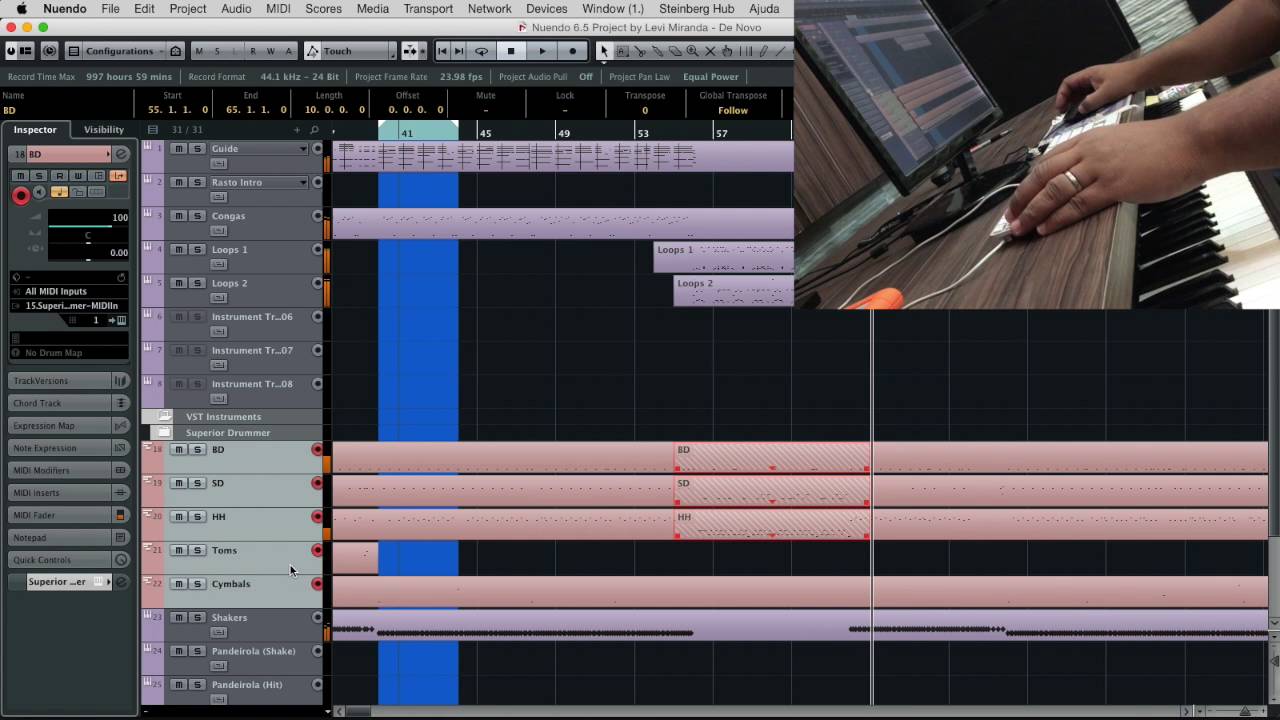Go to next marker in transport

(458, 51)
